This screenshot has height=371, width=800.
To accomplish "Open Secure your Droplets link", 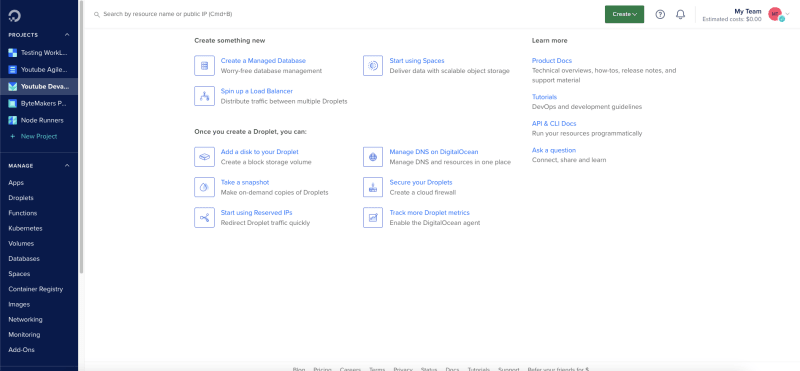I will [421, 182].
